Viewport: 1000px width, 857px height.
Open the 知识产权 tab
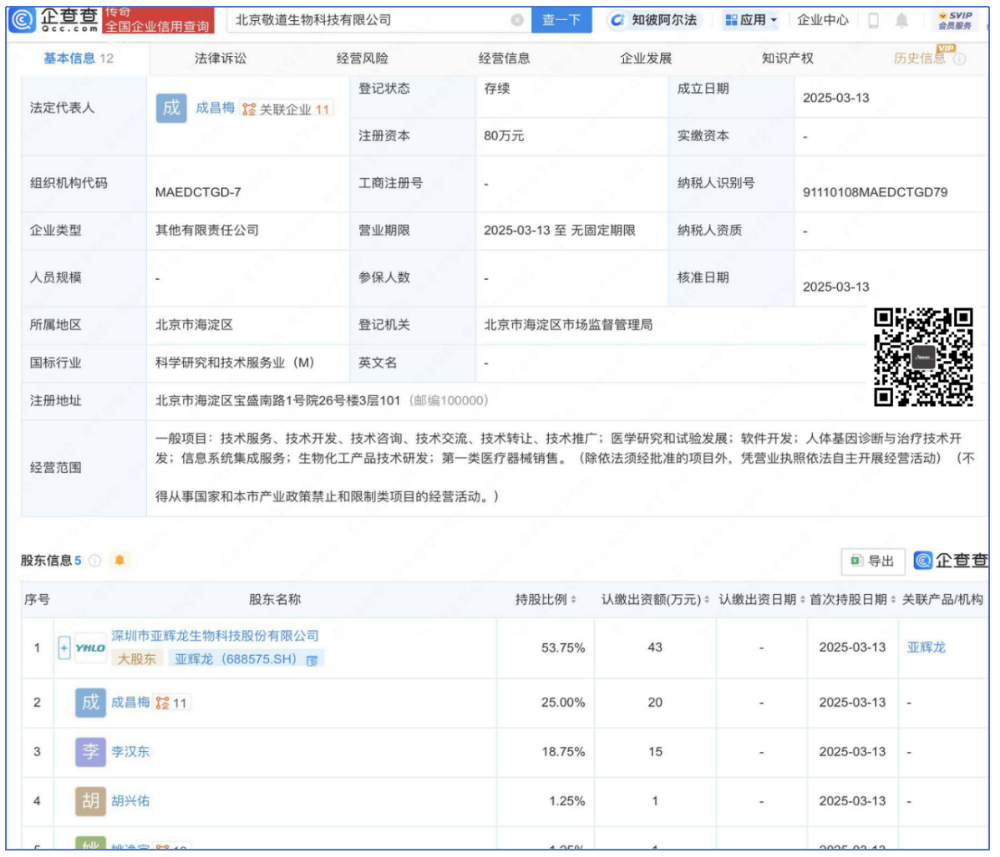coord(787,59)
